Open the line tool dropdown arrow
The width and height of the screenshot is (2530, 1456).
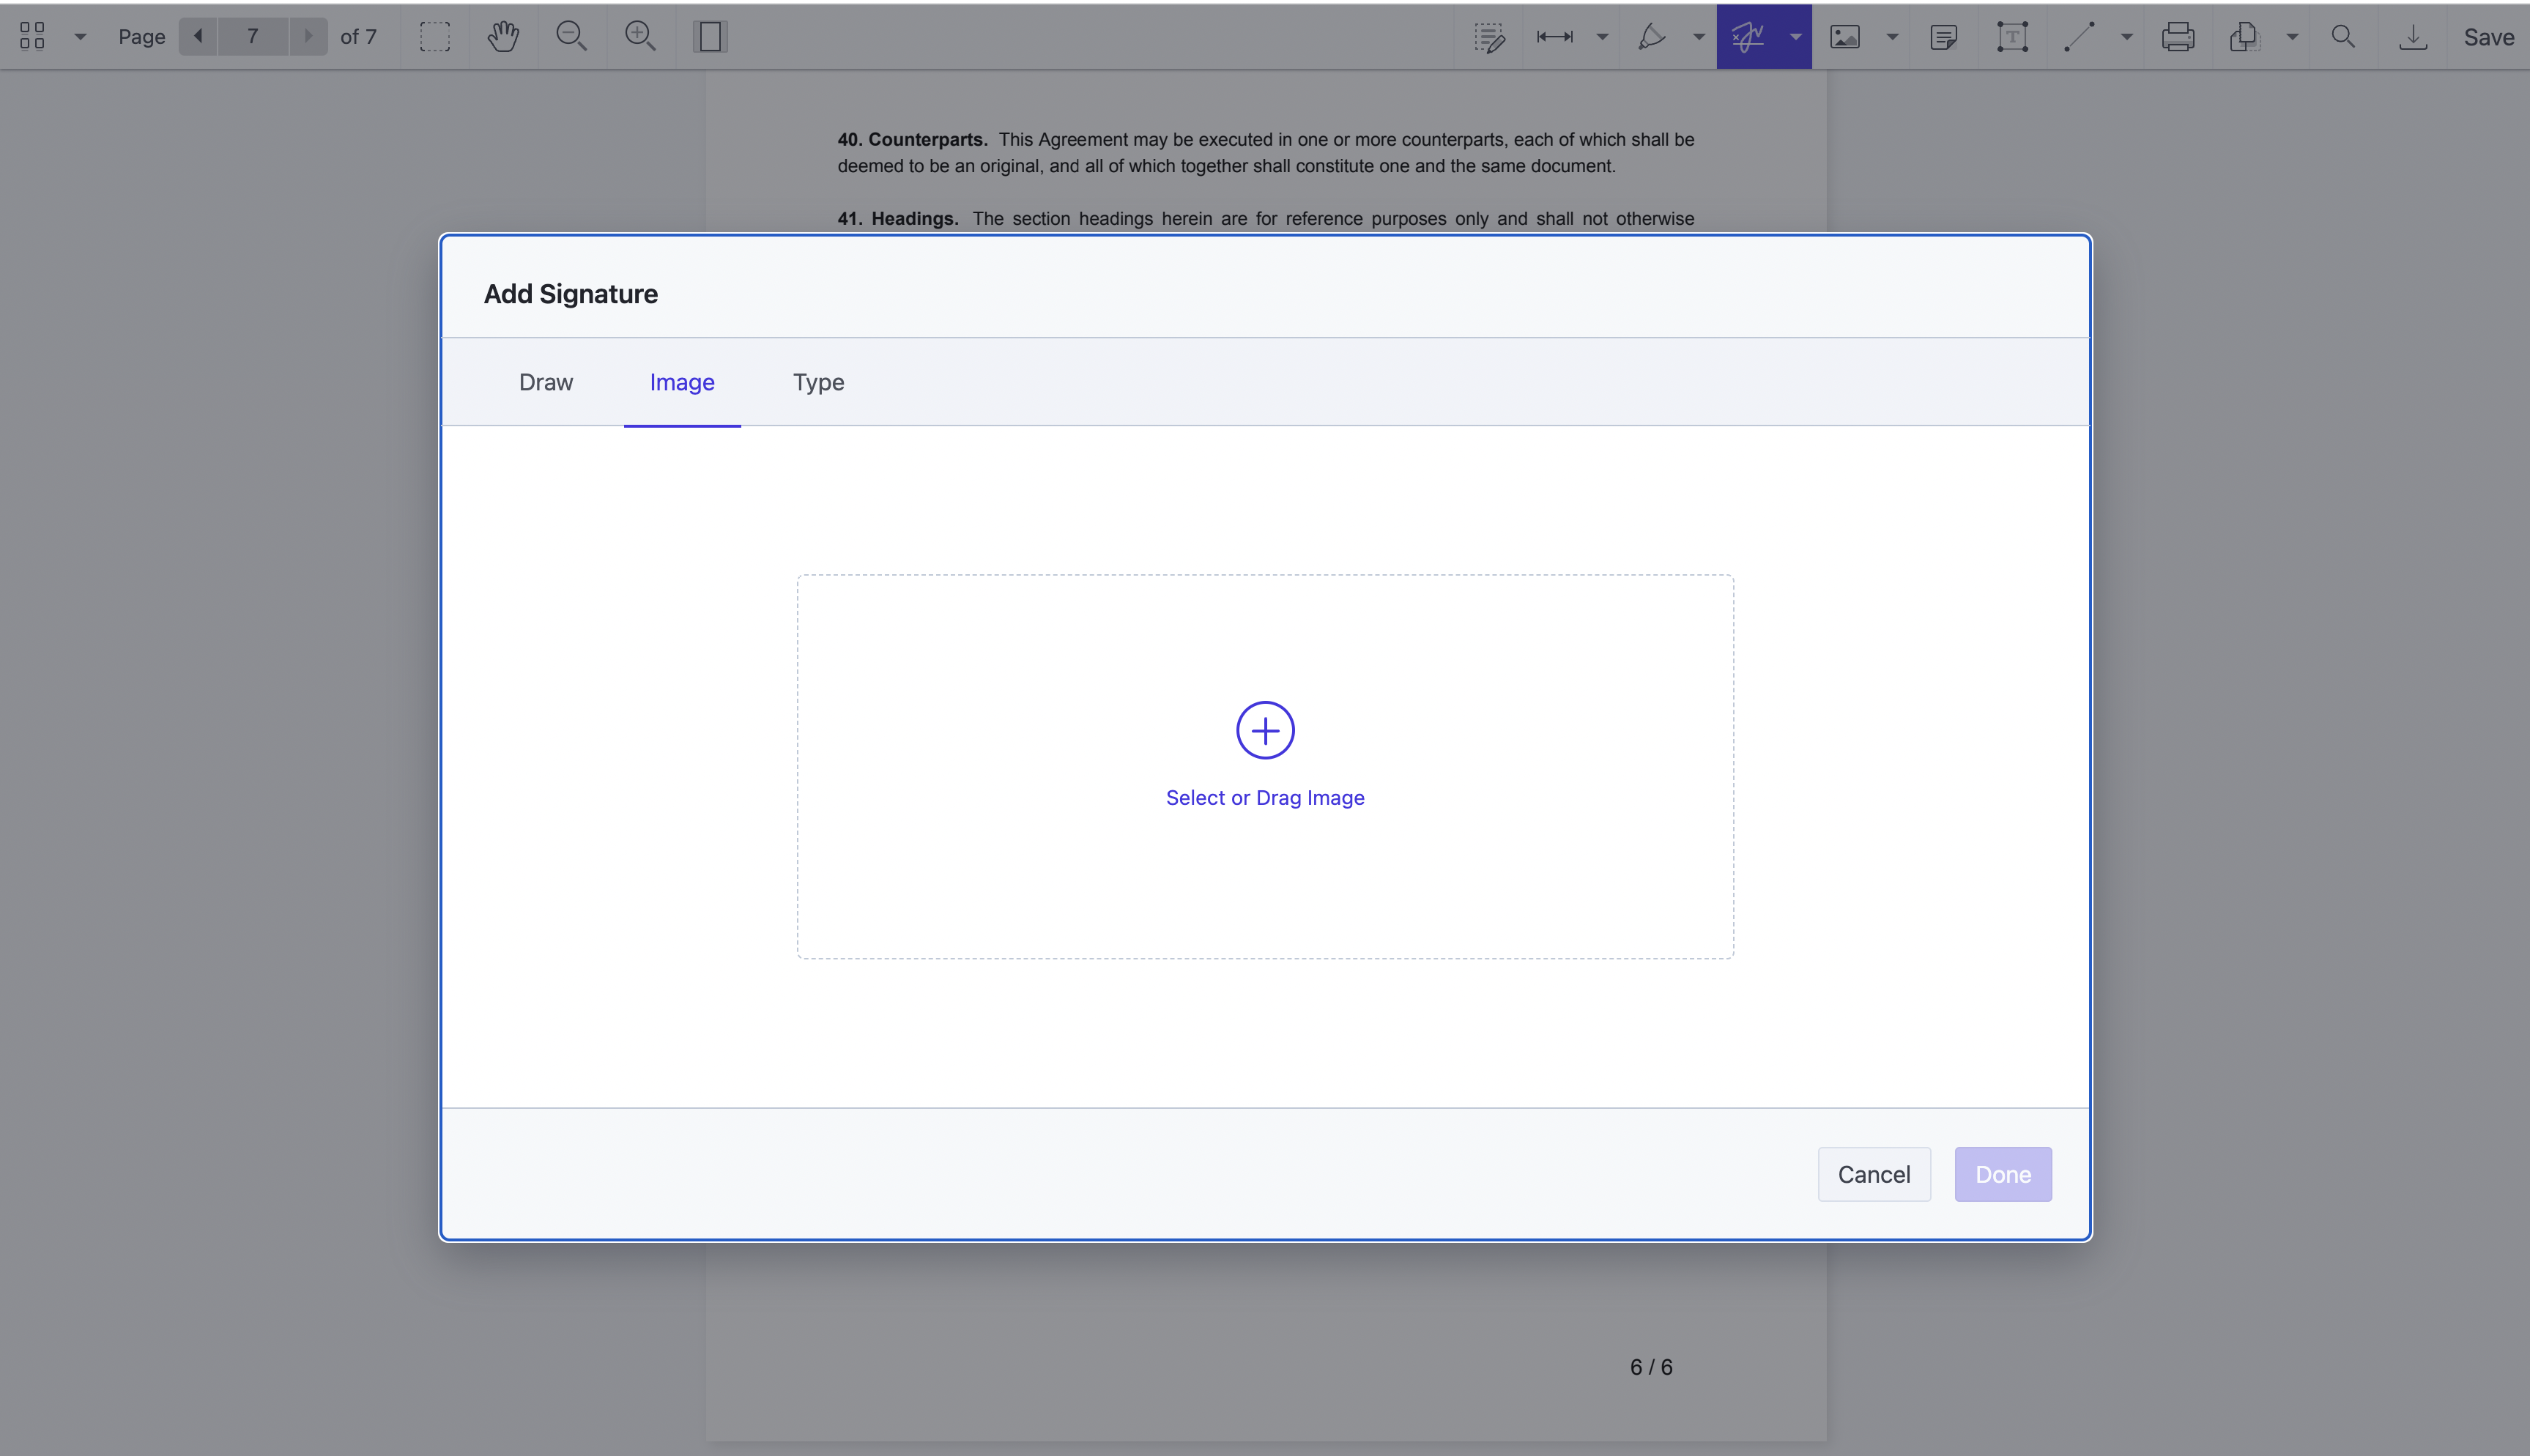point(2127,37)
